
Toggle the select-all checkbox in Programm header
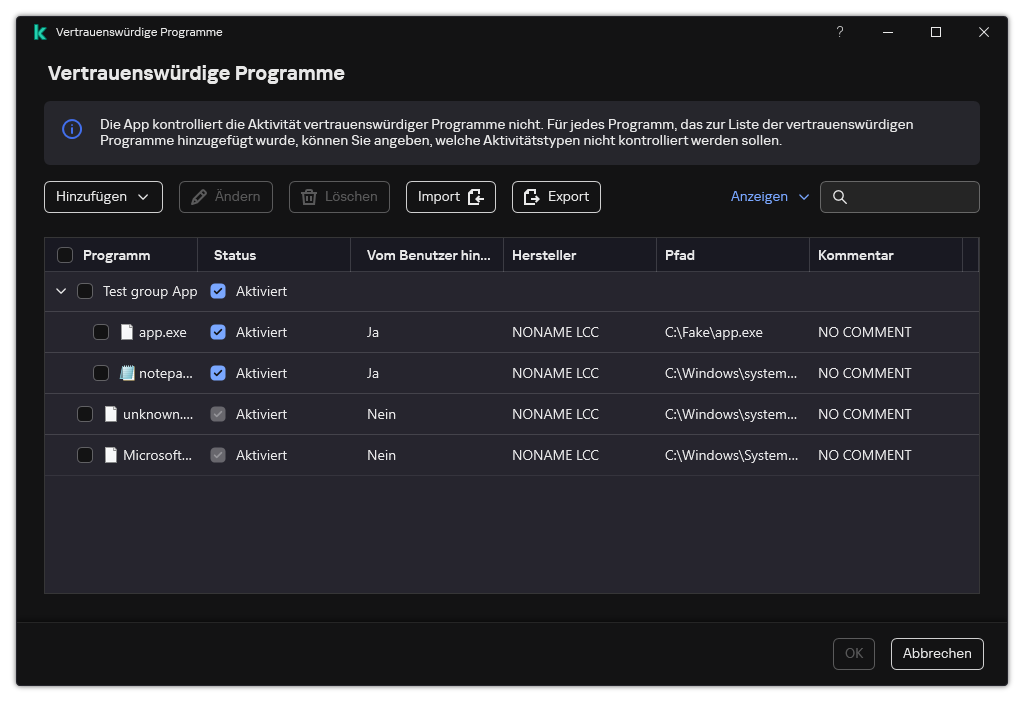click(x=65, y=255)
